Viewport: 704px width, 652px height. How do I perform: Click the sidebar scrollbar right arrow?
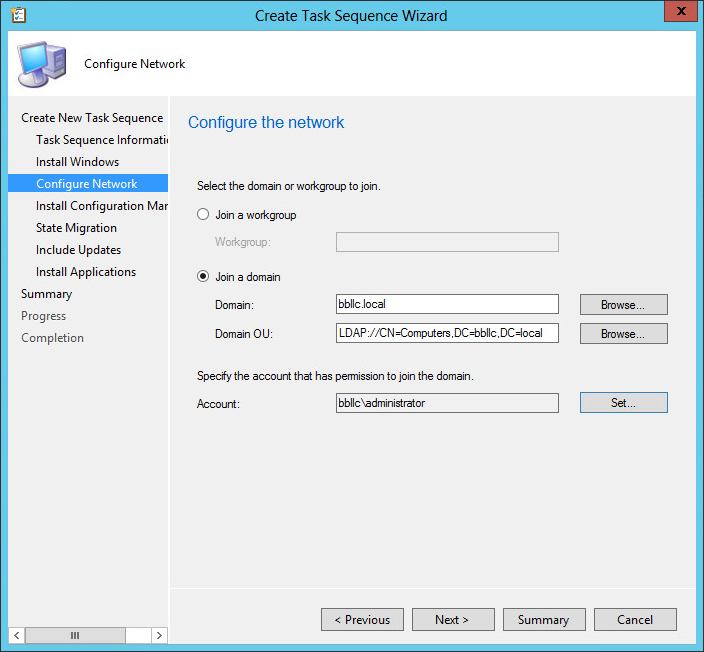pyautogui.click(x=159, y=635)
